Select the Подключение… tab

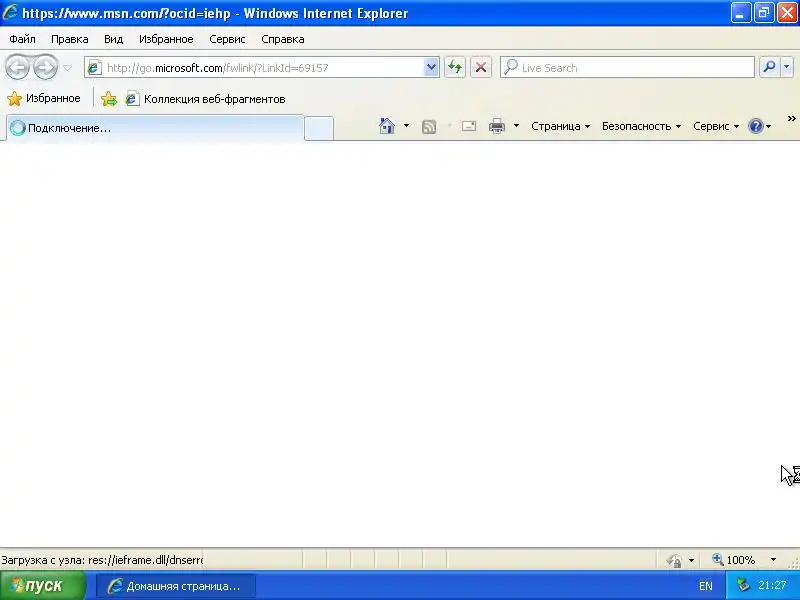pos(155,128)
